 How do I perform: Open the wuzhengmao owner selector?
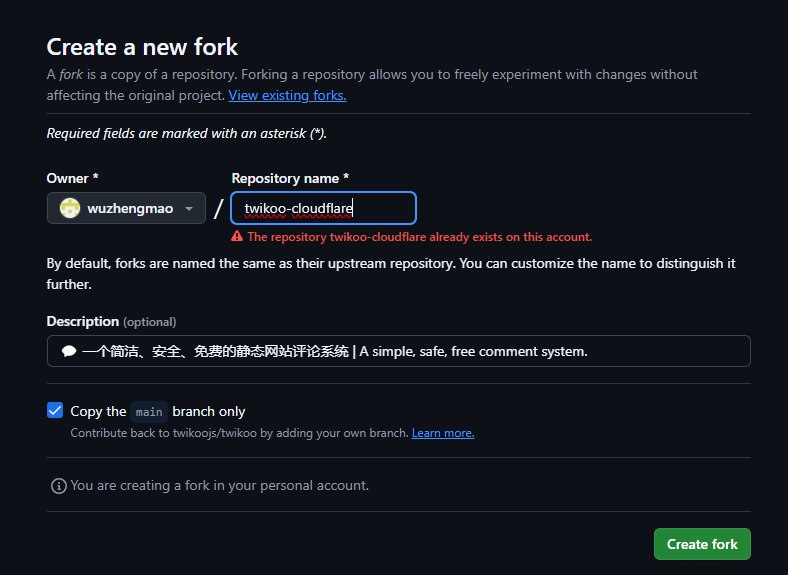point(126,208)
